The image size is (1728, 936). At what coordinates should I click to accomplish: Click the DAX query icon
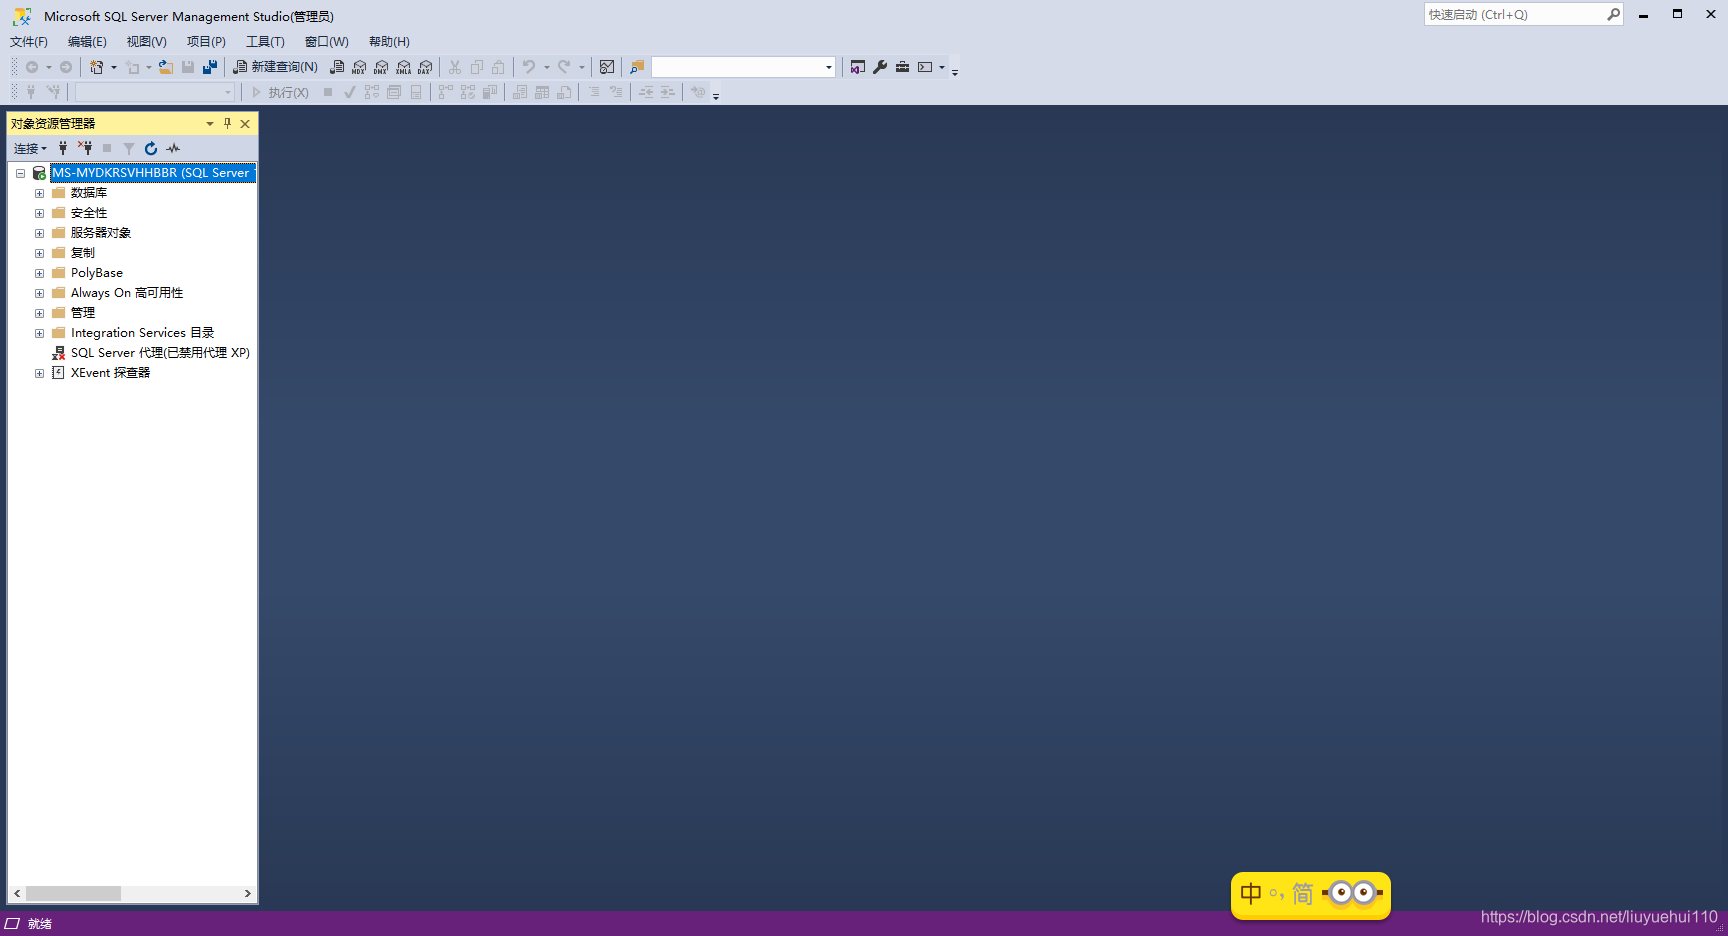(x=425, y=67)
